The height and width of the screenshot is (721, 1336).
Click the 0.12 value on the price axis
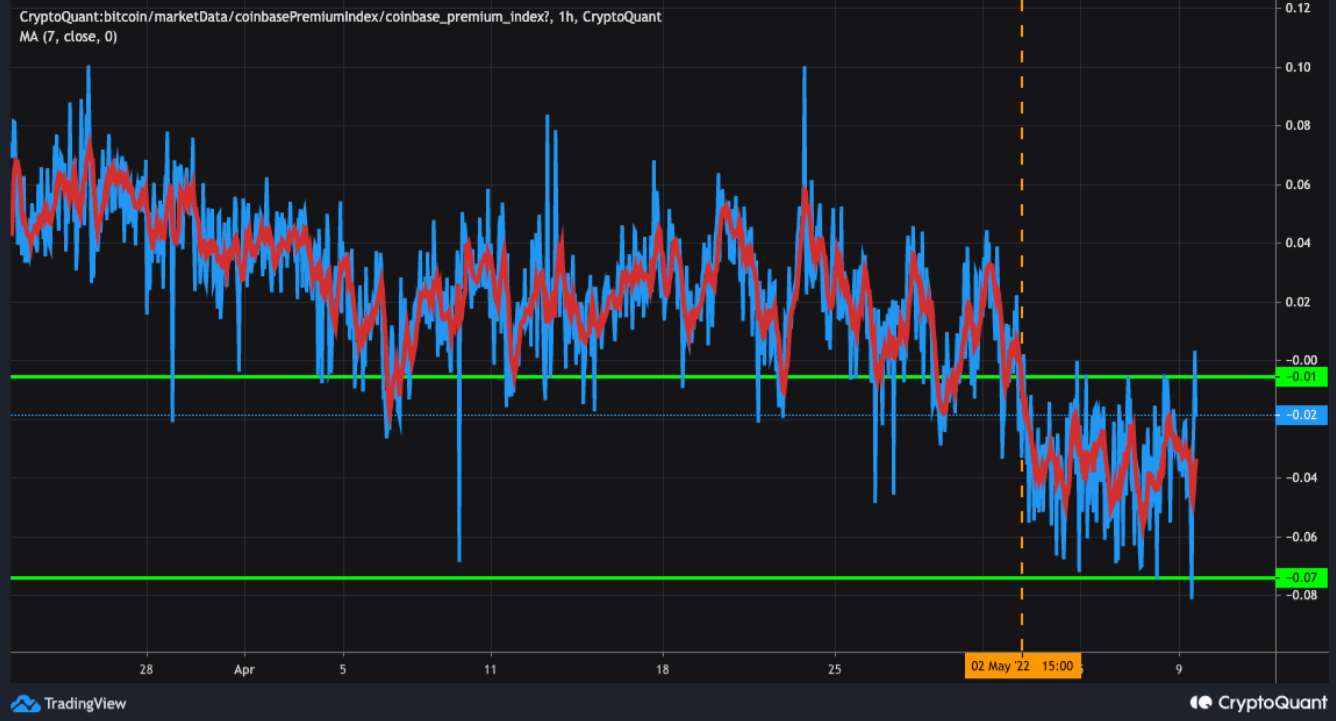(x=1297, y=8)
